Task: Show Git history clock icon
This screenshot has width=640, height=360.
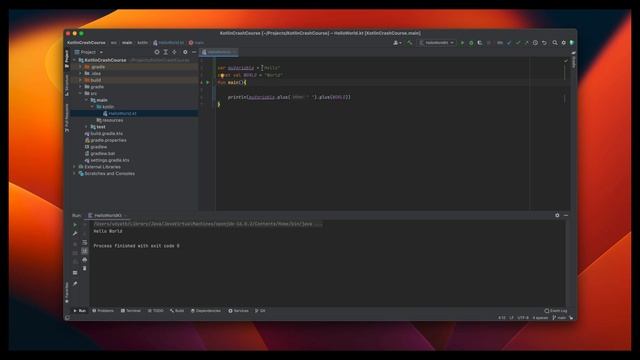Action: coord(535,42)
